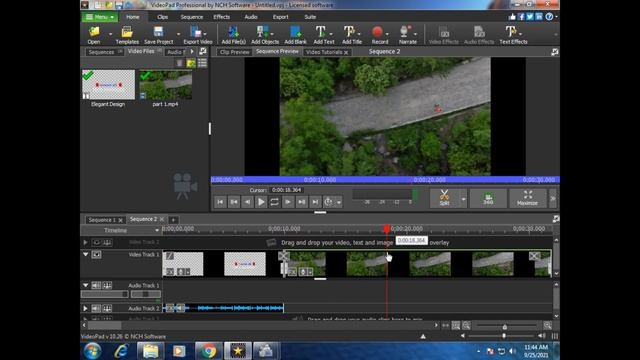Click the Add Title tool
Image resolution: width=640 pixels, height=360 pixels.
351,35
